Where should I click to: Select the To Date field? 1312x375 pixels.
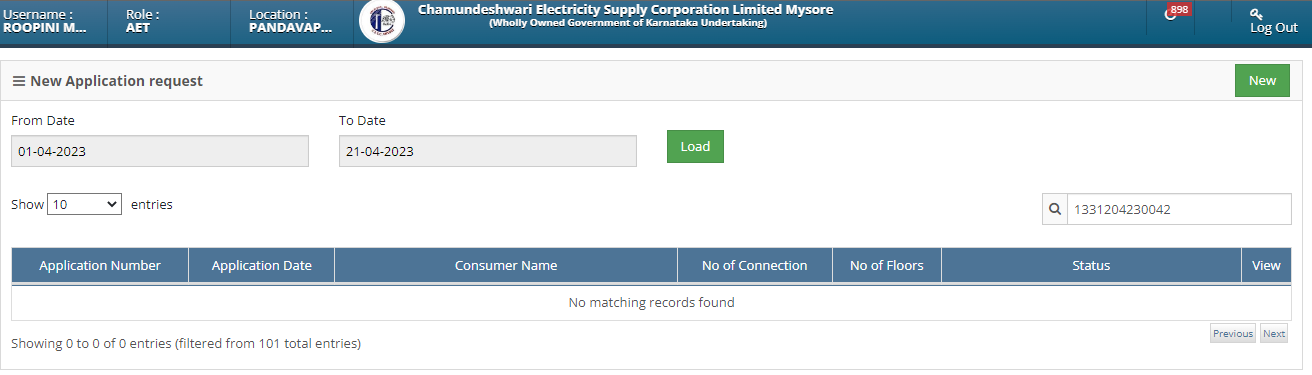[x=488, y=152]
